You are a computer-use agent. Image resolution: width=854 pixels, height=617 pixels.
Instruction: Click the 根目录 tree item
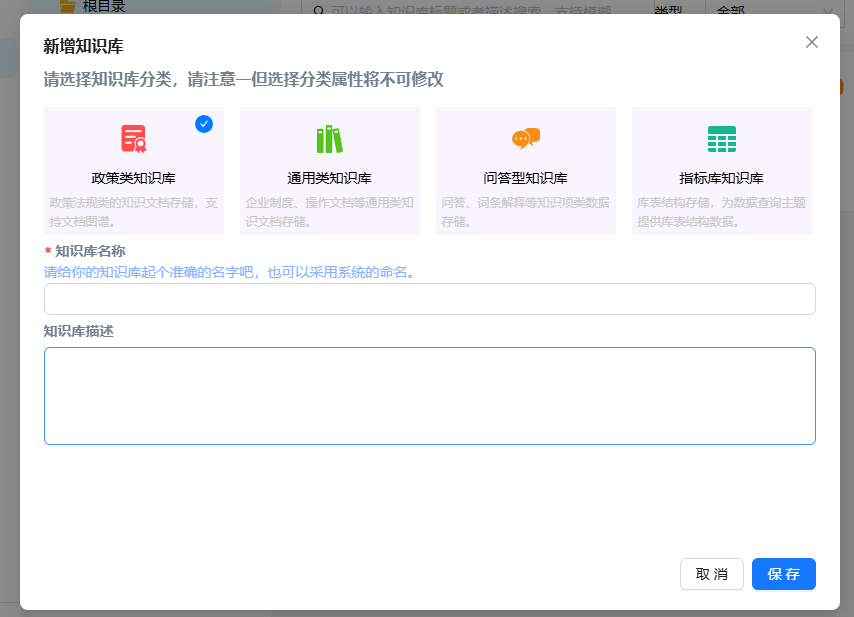(x=104, y=6)
